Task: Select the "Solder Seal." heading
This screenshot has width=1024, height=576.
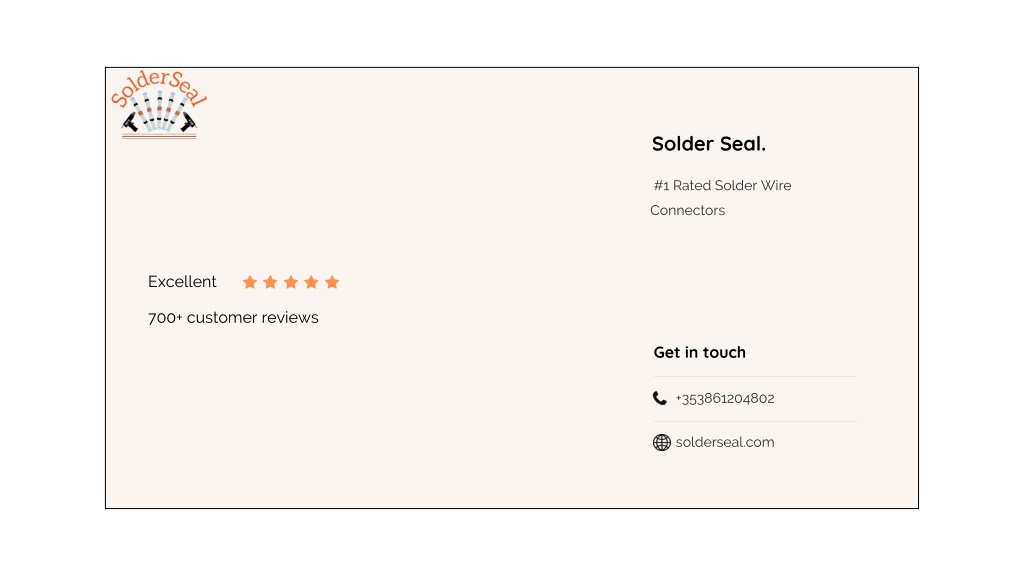Action: pos(709,144)
